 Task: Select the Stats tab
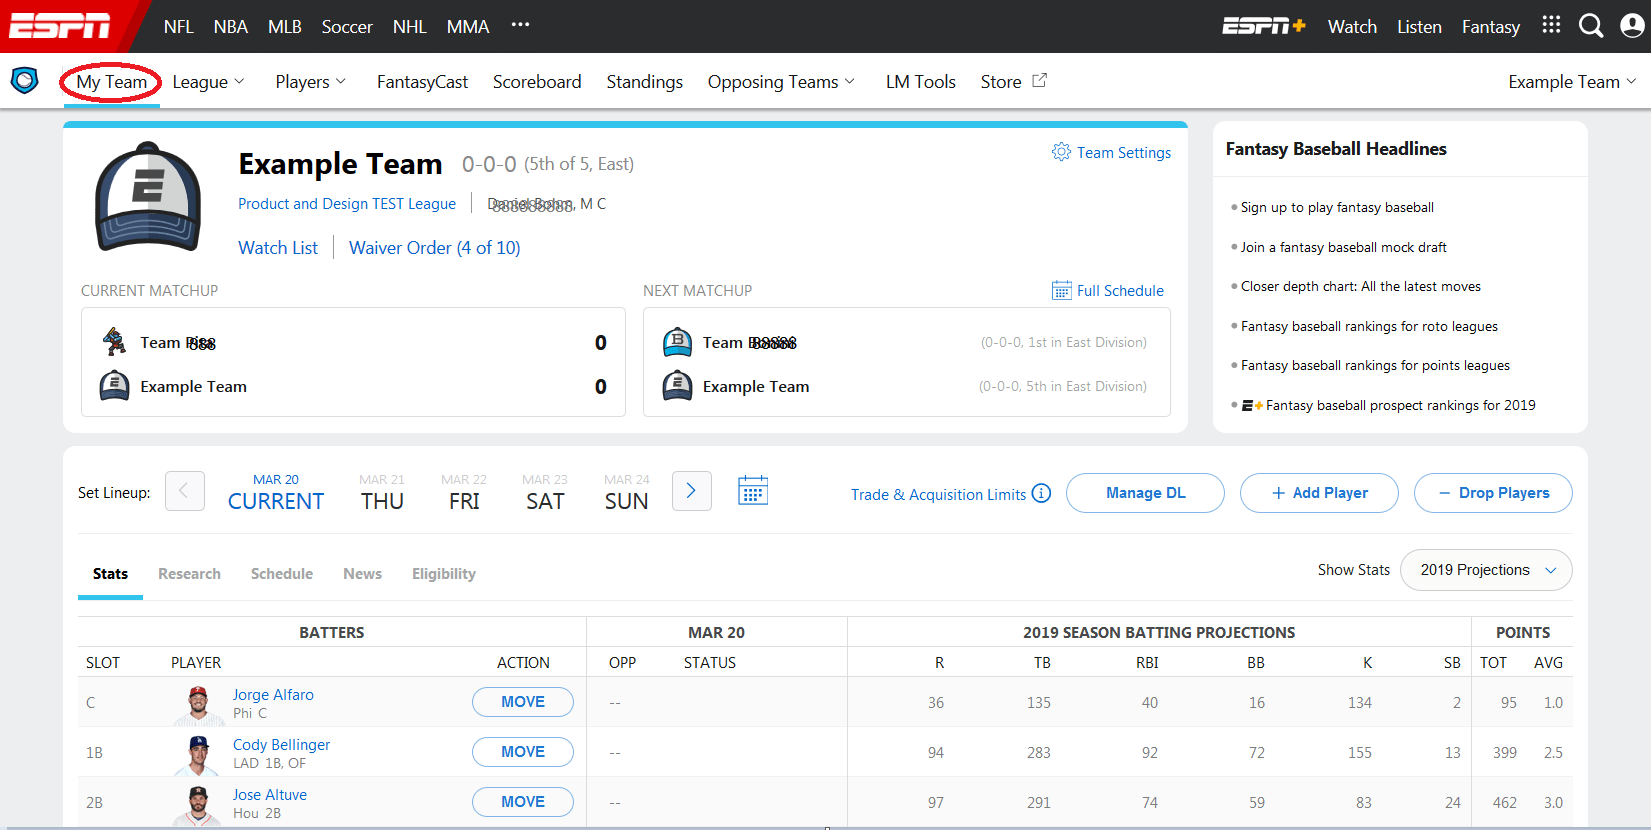[x=110, y=574]
